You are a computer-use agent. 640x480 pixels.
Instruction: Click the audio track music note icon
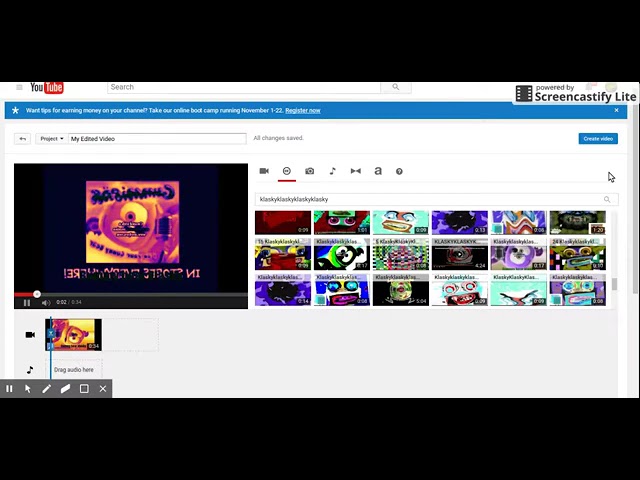click(30, 370)
